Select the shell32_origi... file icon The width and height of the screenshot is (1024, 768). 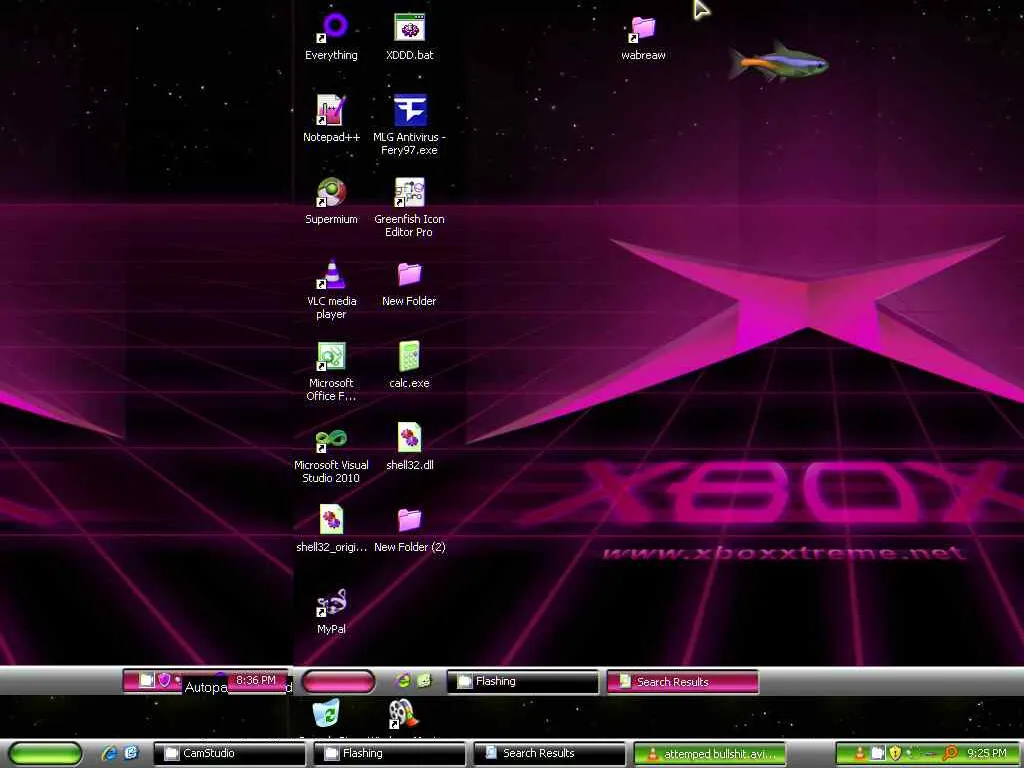click(x=332, y=529)
